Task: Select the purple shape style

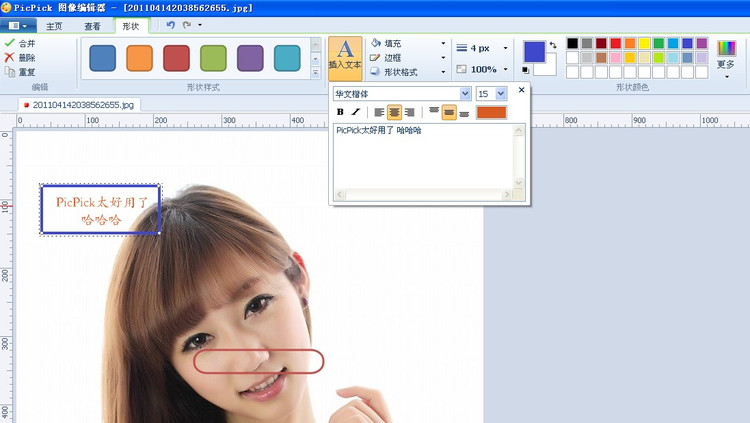Action: [250, 58]
